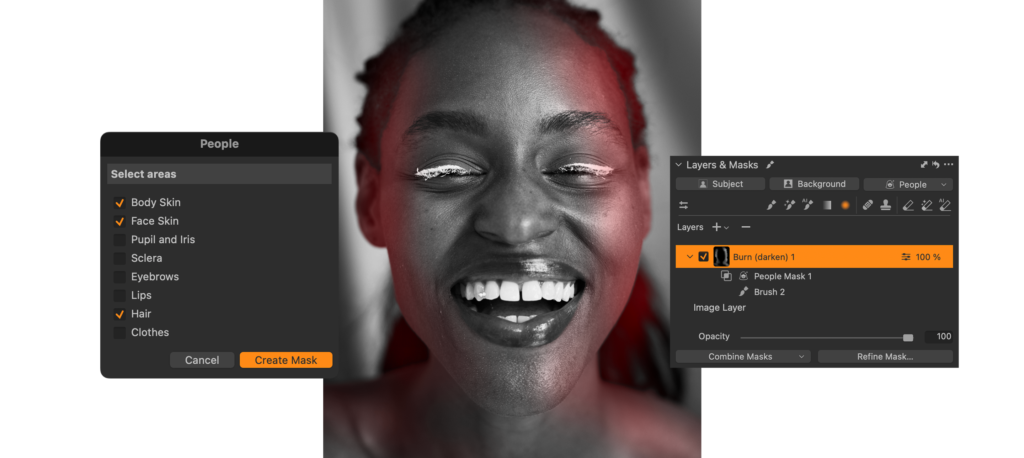Select the Erase Mask tool
This screenshot has height=458, width=1024.
(x=908, y=205)
